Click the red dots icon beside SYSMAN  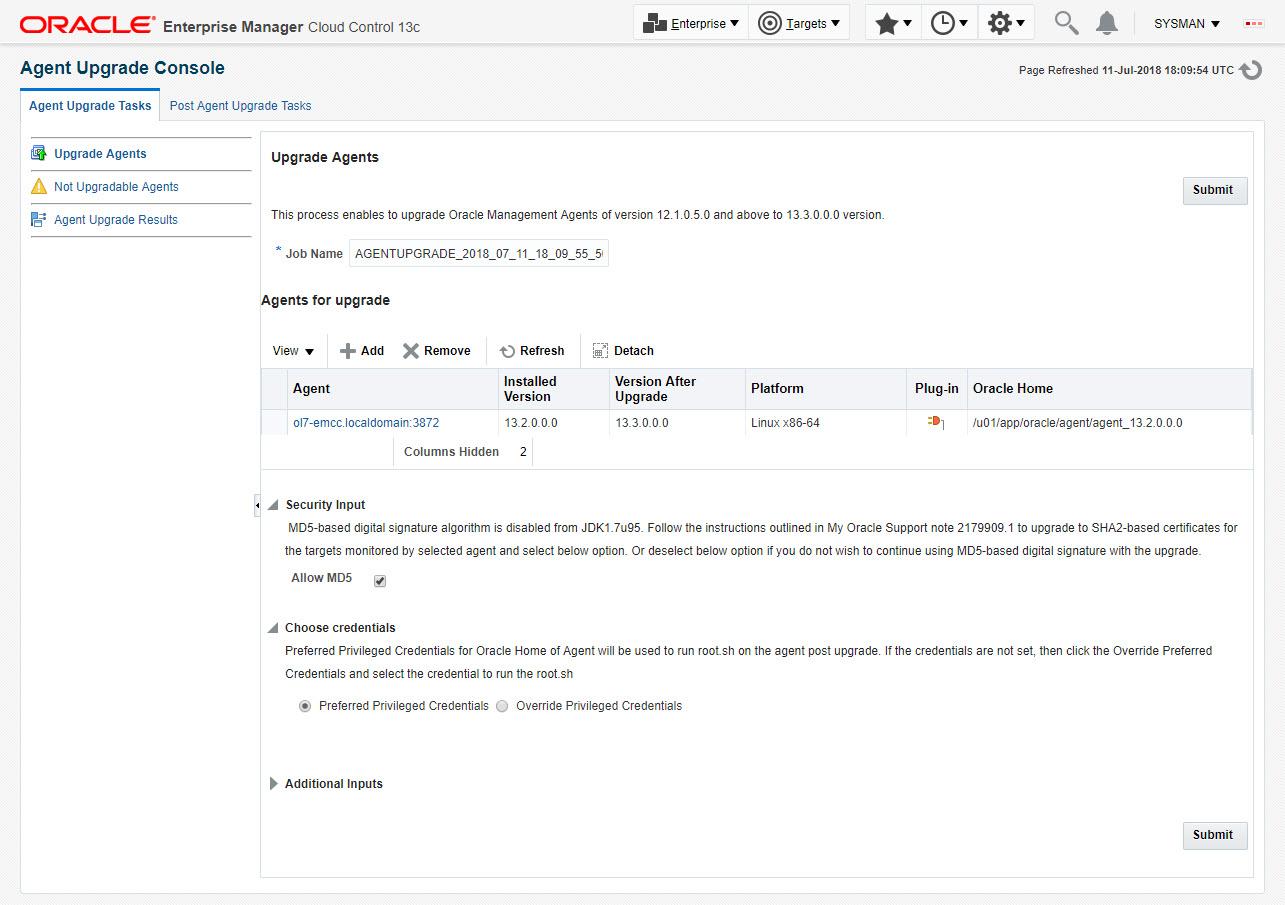pos(1253,23)
